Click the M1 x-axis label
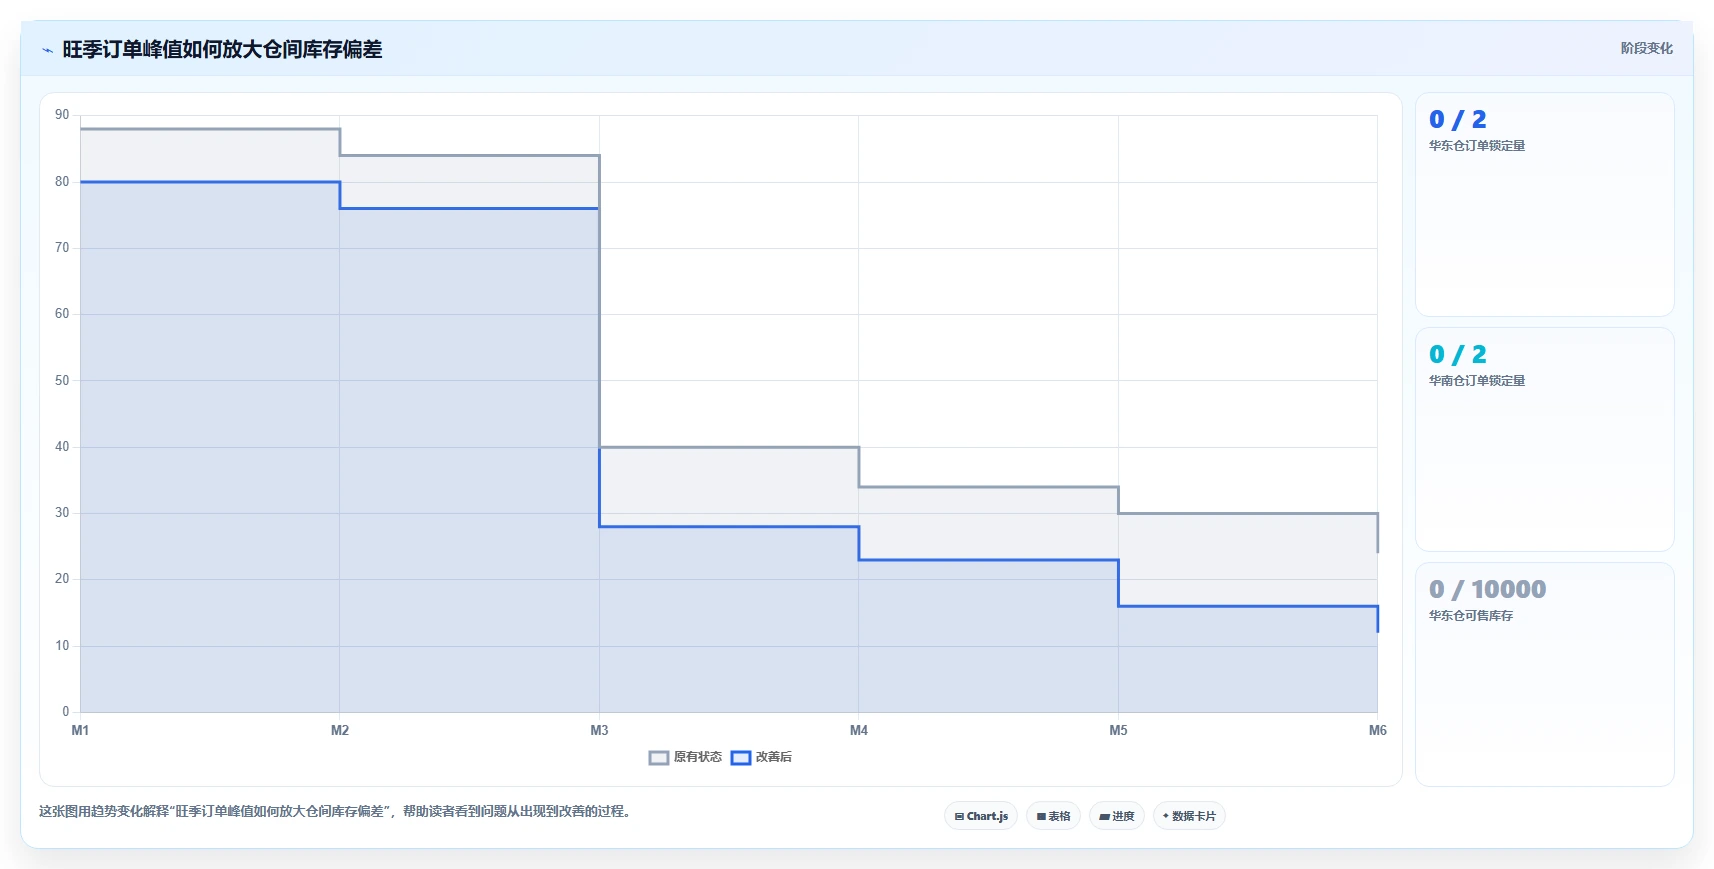The image size is (1714, 869). tap(80, 730)
